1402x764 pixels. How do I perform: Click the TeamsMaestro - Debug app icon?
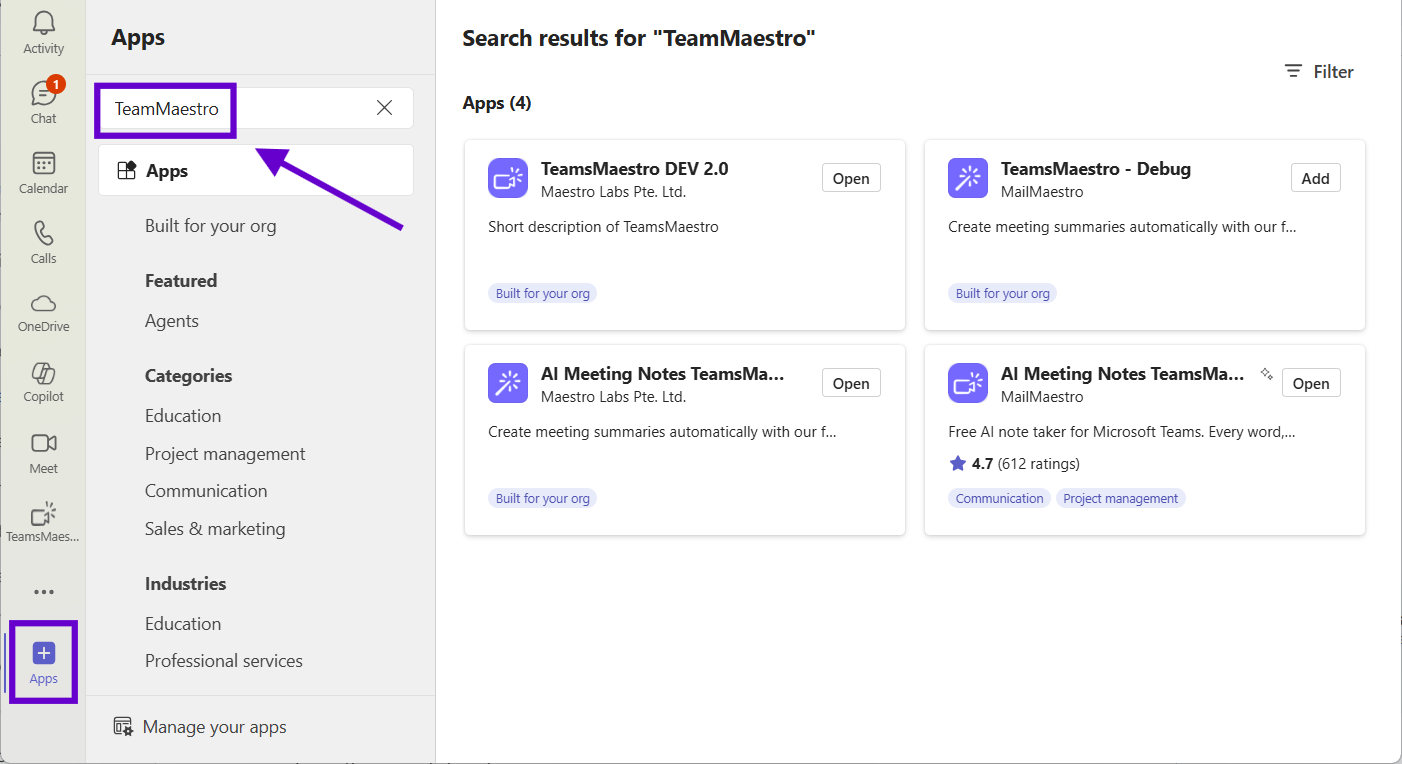[968, 178]
